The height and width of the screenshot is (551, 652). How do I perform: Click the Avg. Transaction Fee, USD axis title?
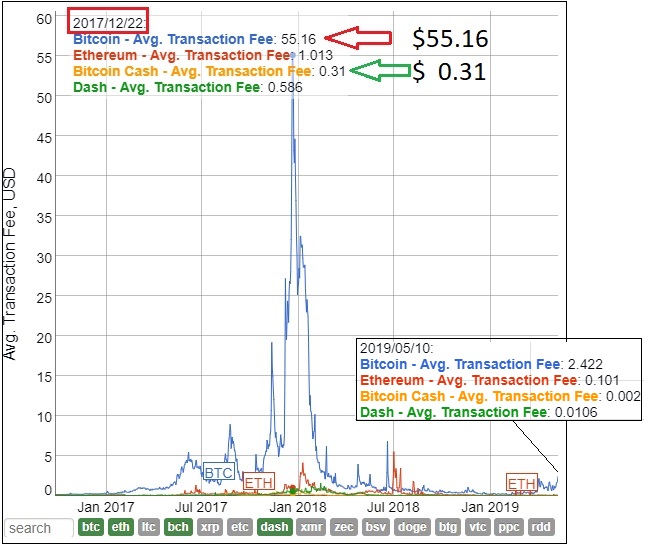tap(9, 264)
